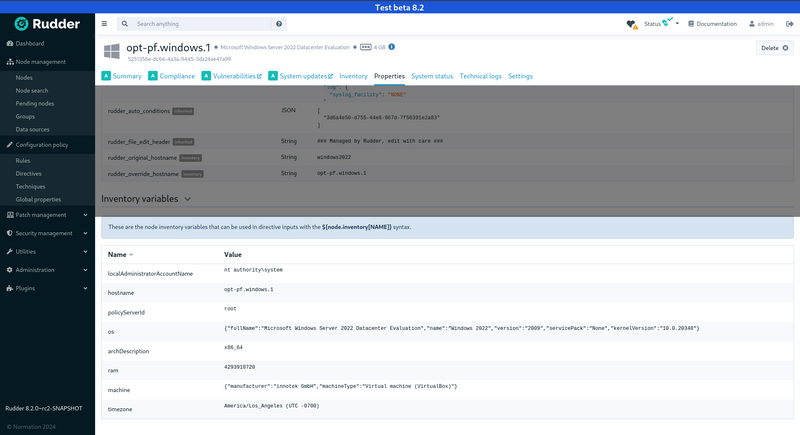
Task: Click the blue info icon beside 4 GB
Action: tap(391, 47)
